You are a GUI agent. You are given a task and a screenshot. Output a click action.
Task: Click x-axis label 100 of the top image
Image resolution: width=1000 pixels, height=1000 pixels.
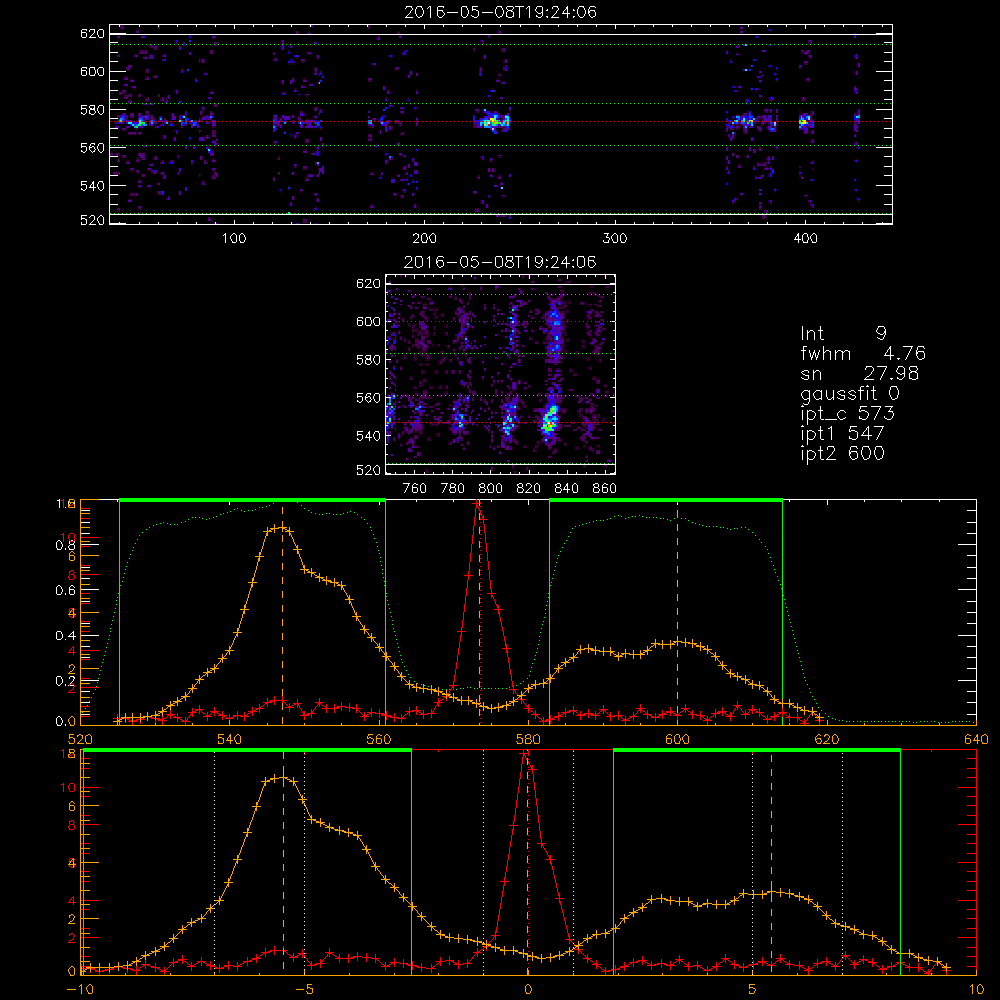coord(234,239)
